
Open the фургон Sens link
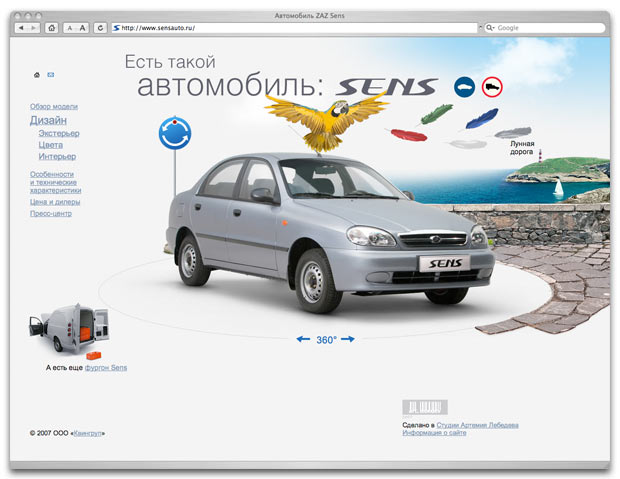pyautogui.click(x=106, y=368)
